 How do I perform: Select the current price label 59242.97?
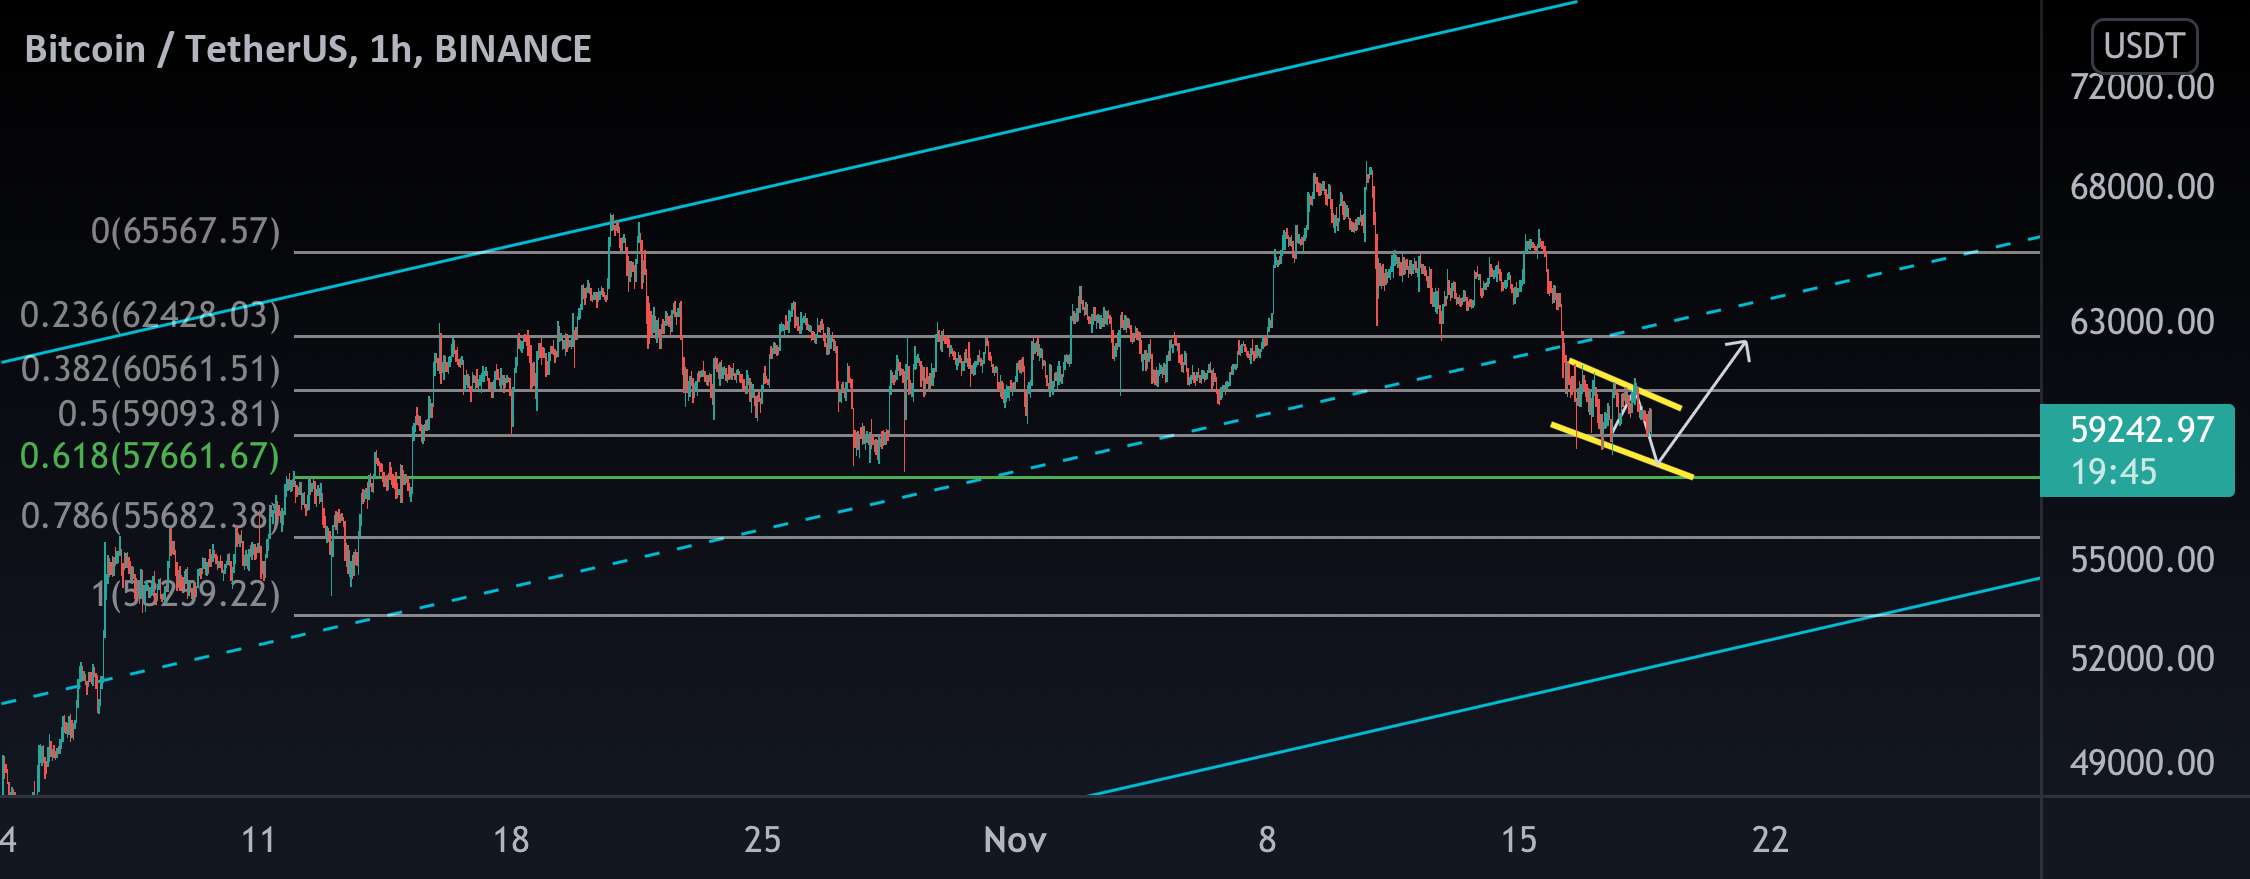2142,430
